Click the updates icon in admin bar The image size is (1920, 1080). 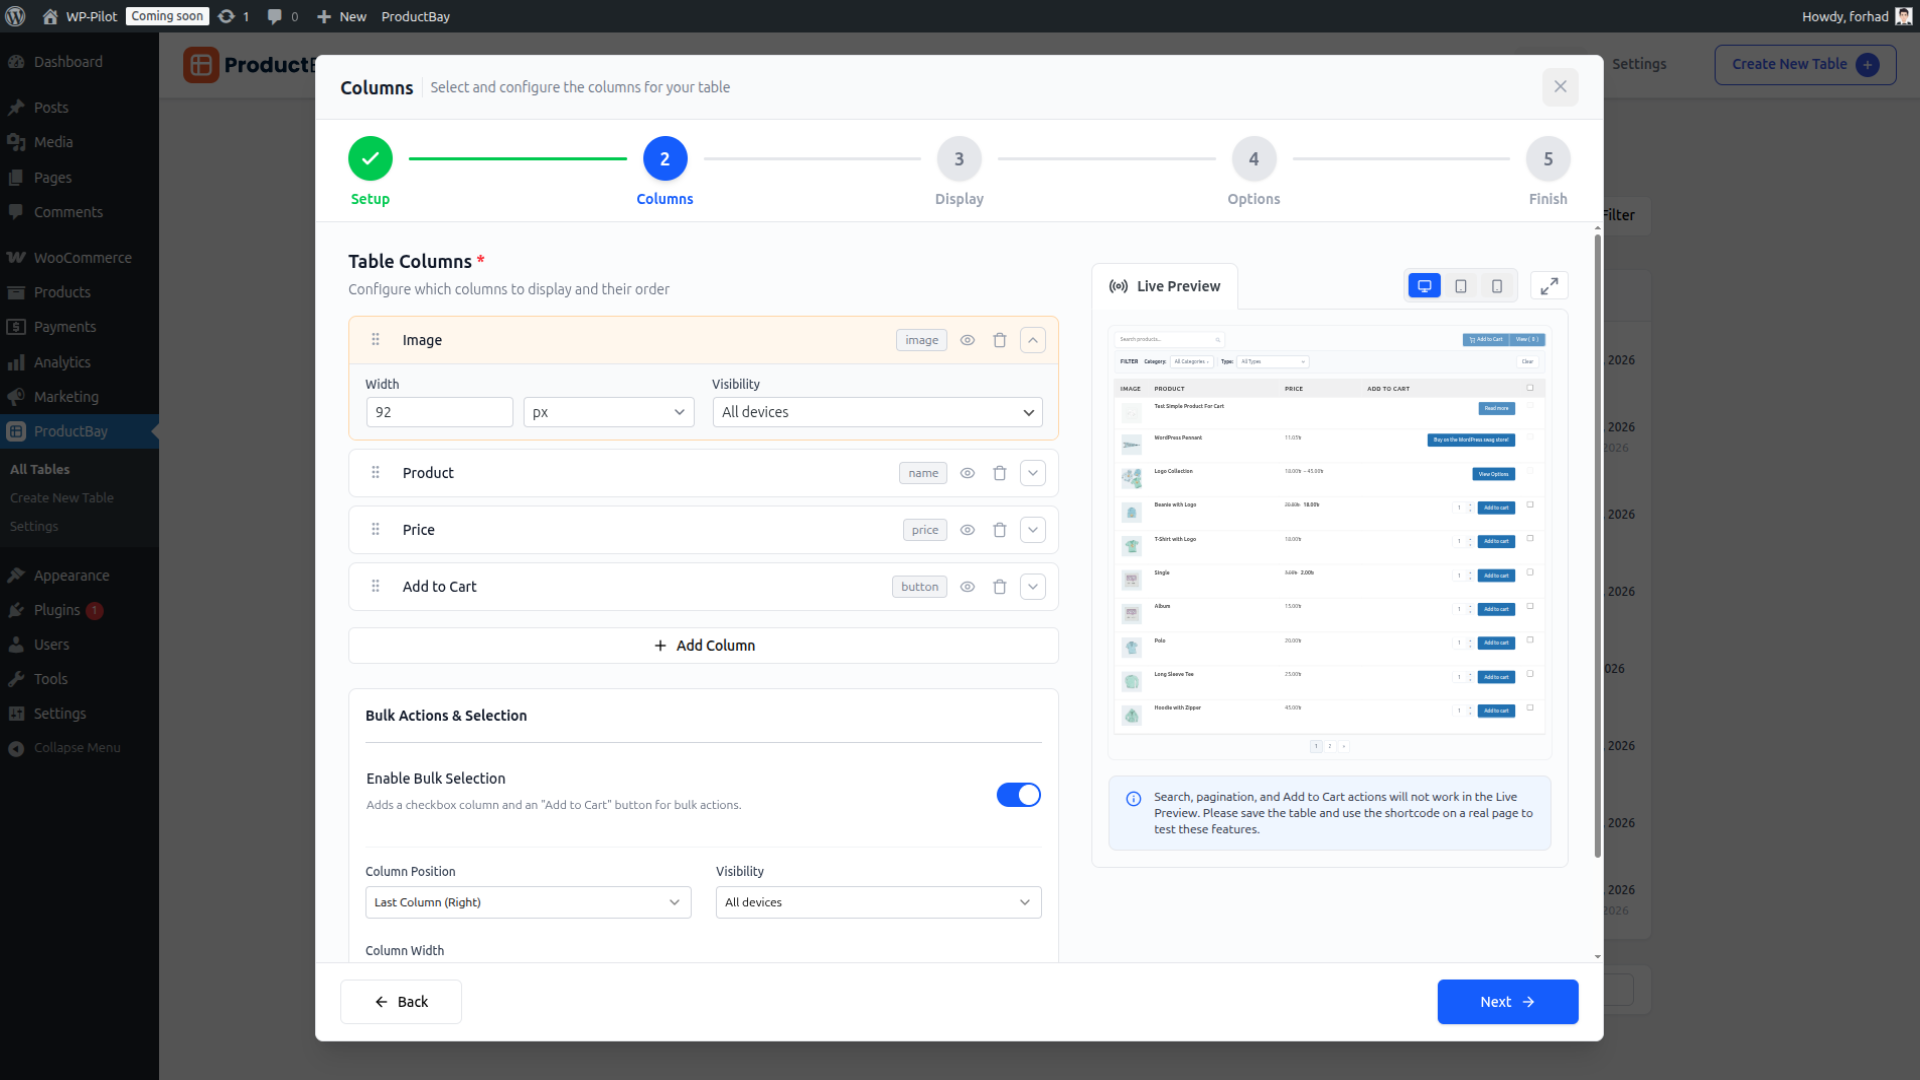pyautogui.click(x=228, y=16)
